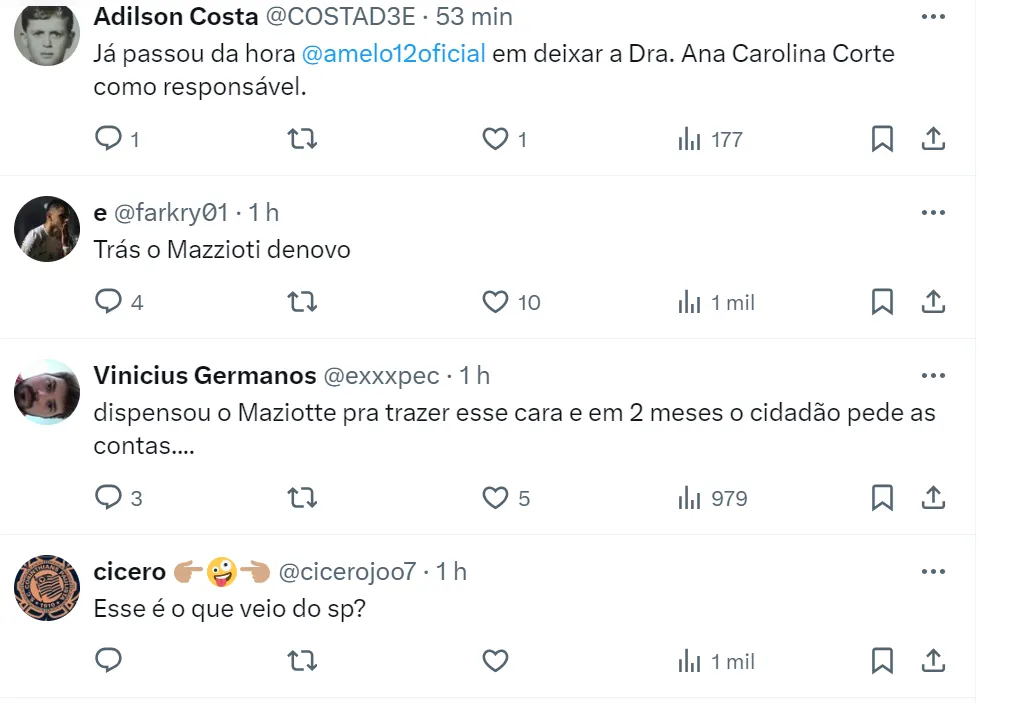This screenshot has width=1015, height=703.
Task: Open Adilson Costa's profile picture
Action: pyautogui.click(x=47, y=35)
